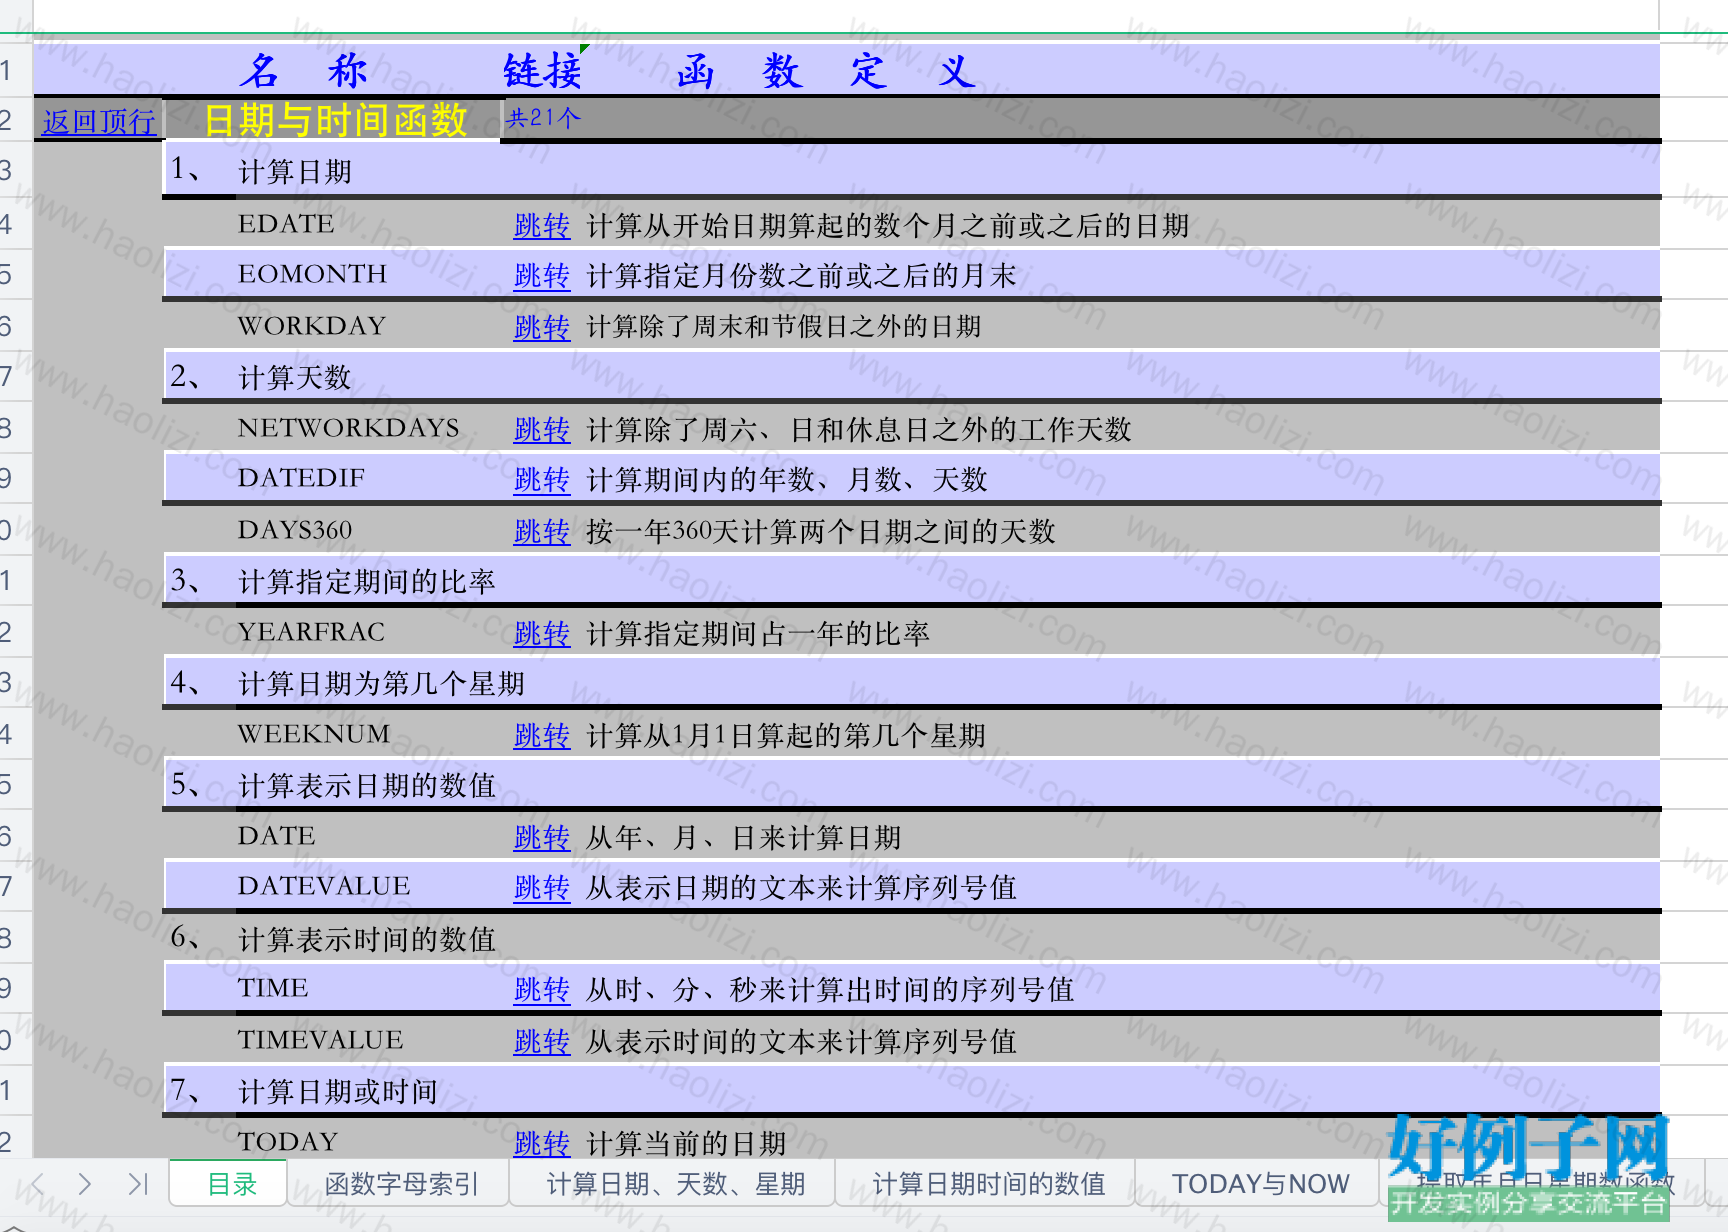Viewport: 1728px width, 1232px height.
Task: Follow the 跳转 link for DATEVALUE
Action: pyautogui.click(x=541, y=887)
